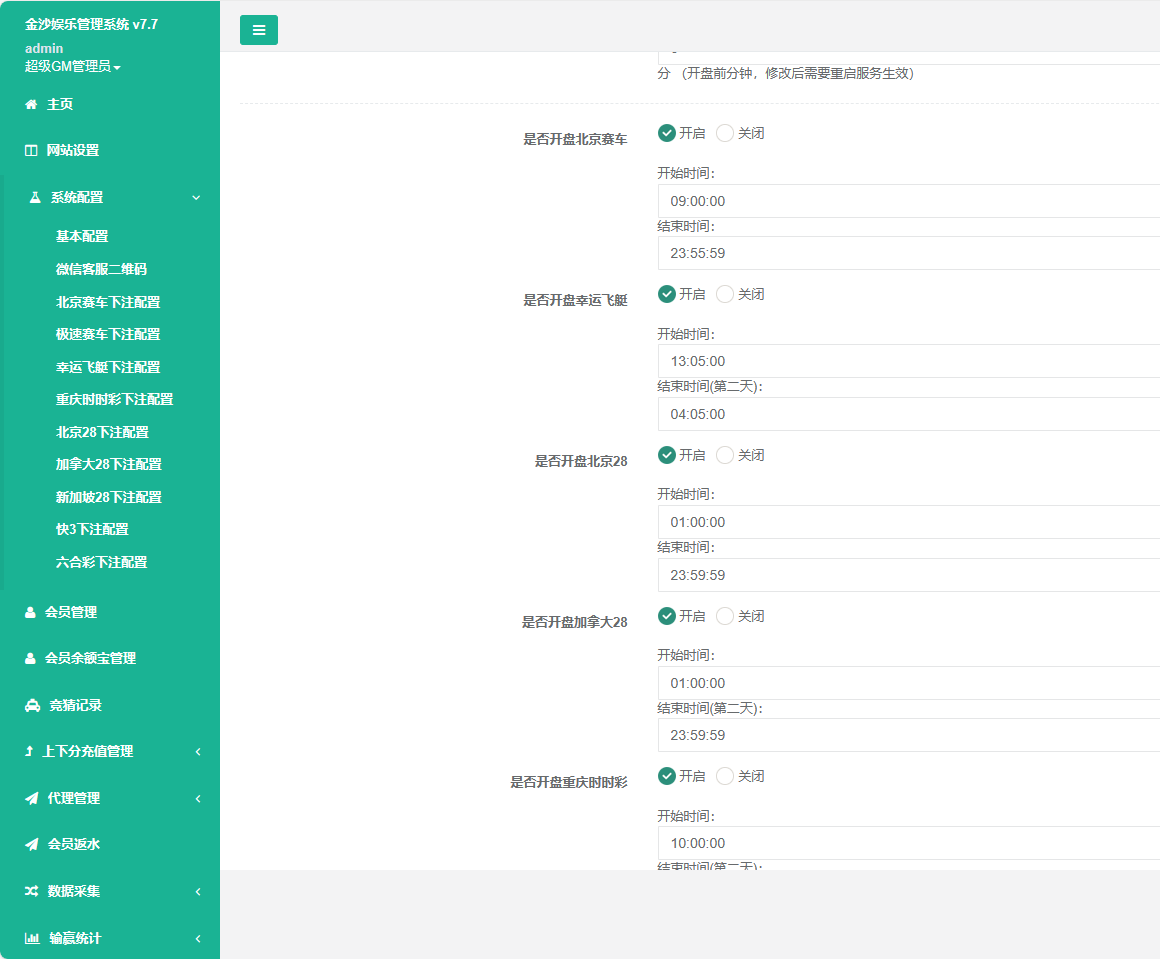
Task: Open 快3下注配置 submenu link
Action: click(92, 530)
